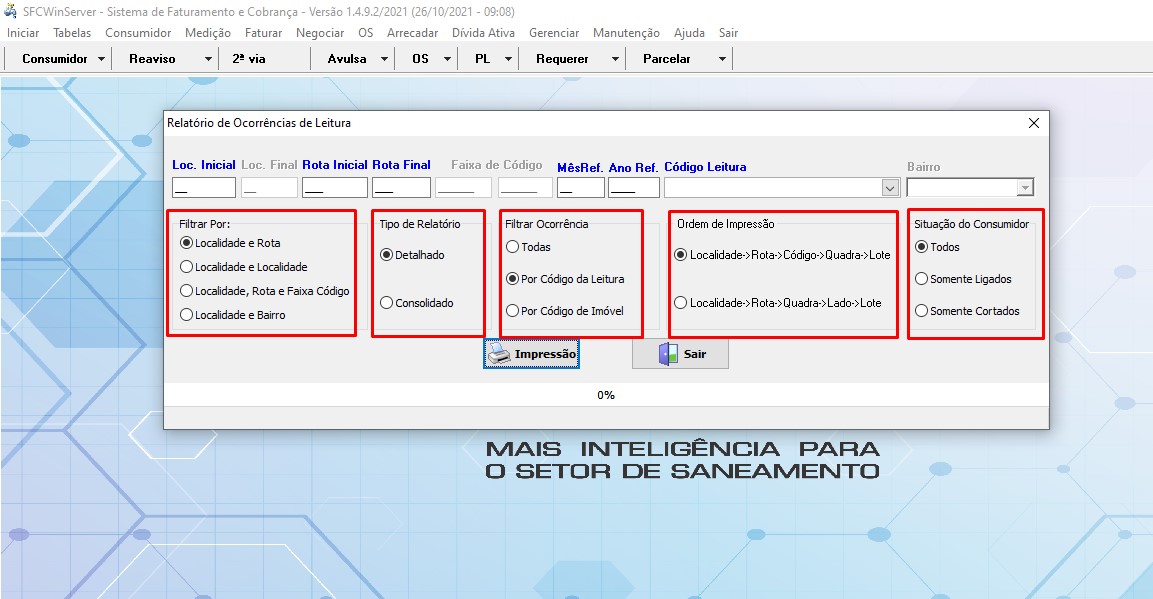
Task: Click the 2ª via toolbar button
Action: pos(249,59)
